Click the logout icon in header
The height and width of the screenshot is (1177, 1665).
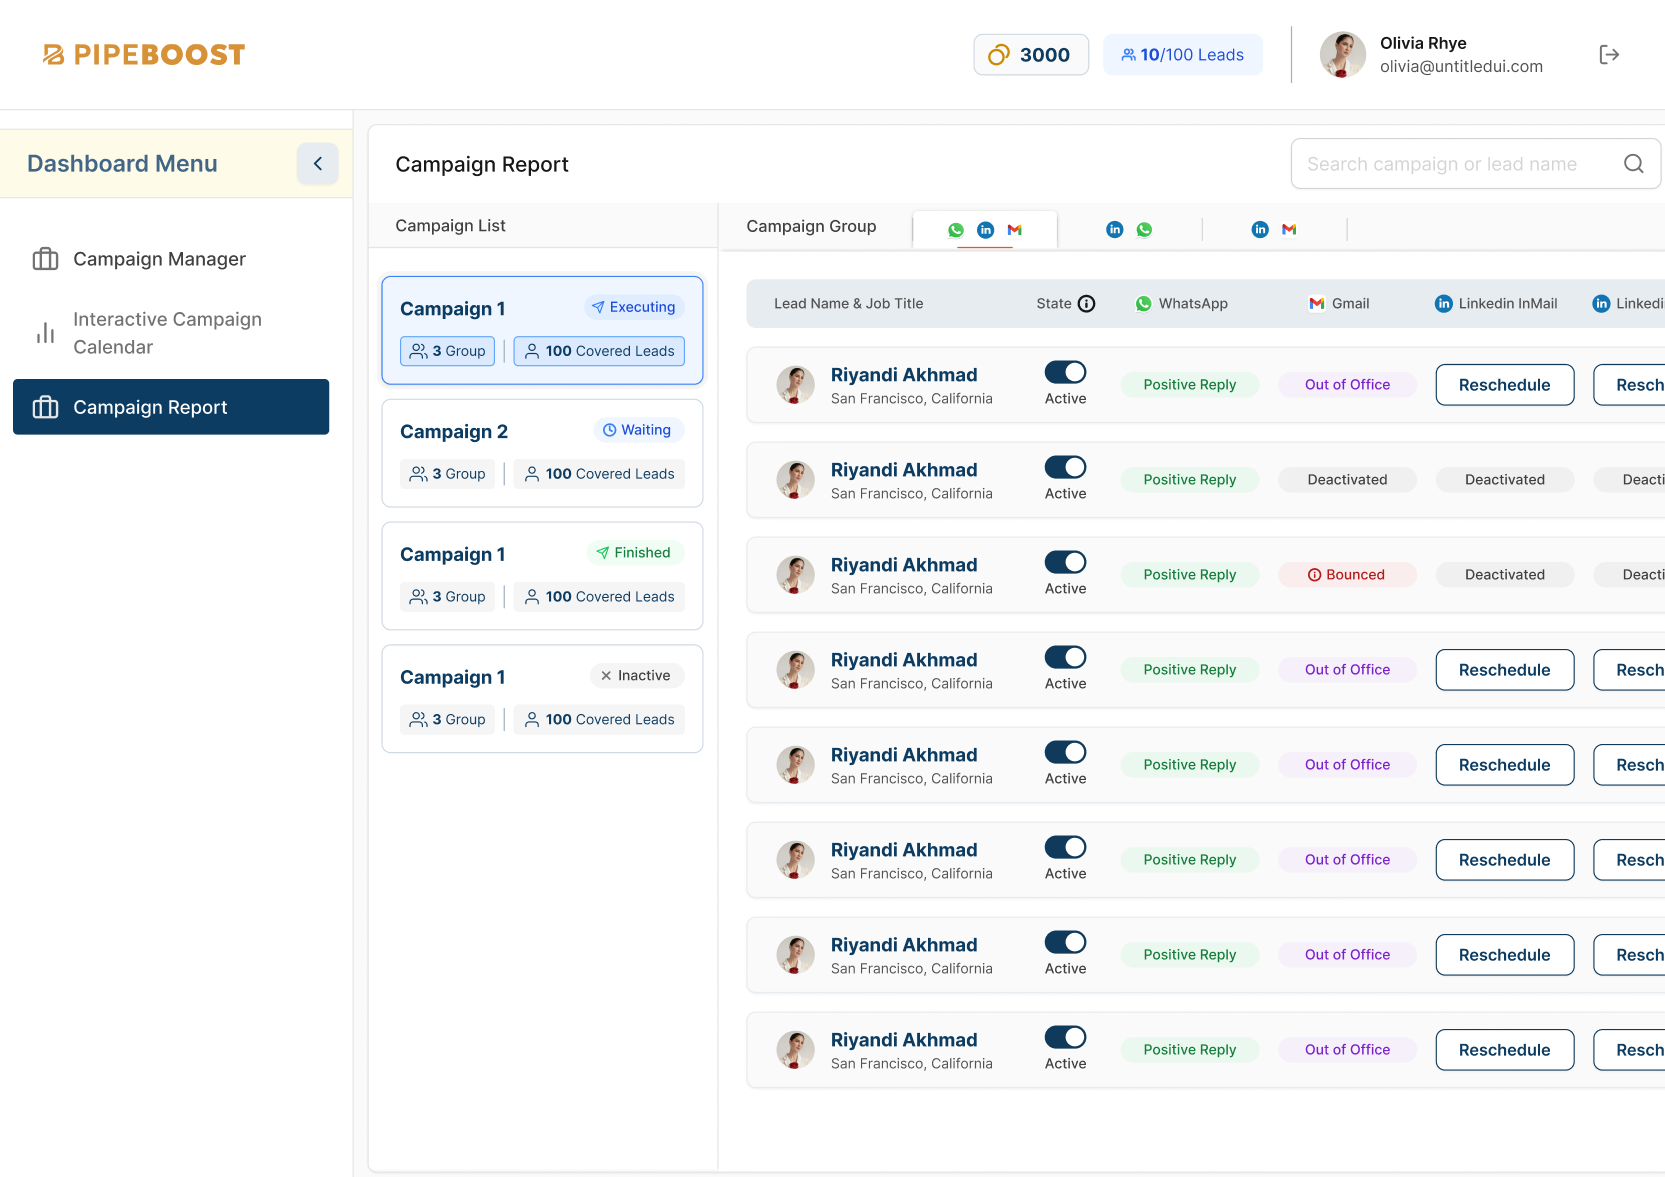[1609, 55]
